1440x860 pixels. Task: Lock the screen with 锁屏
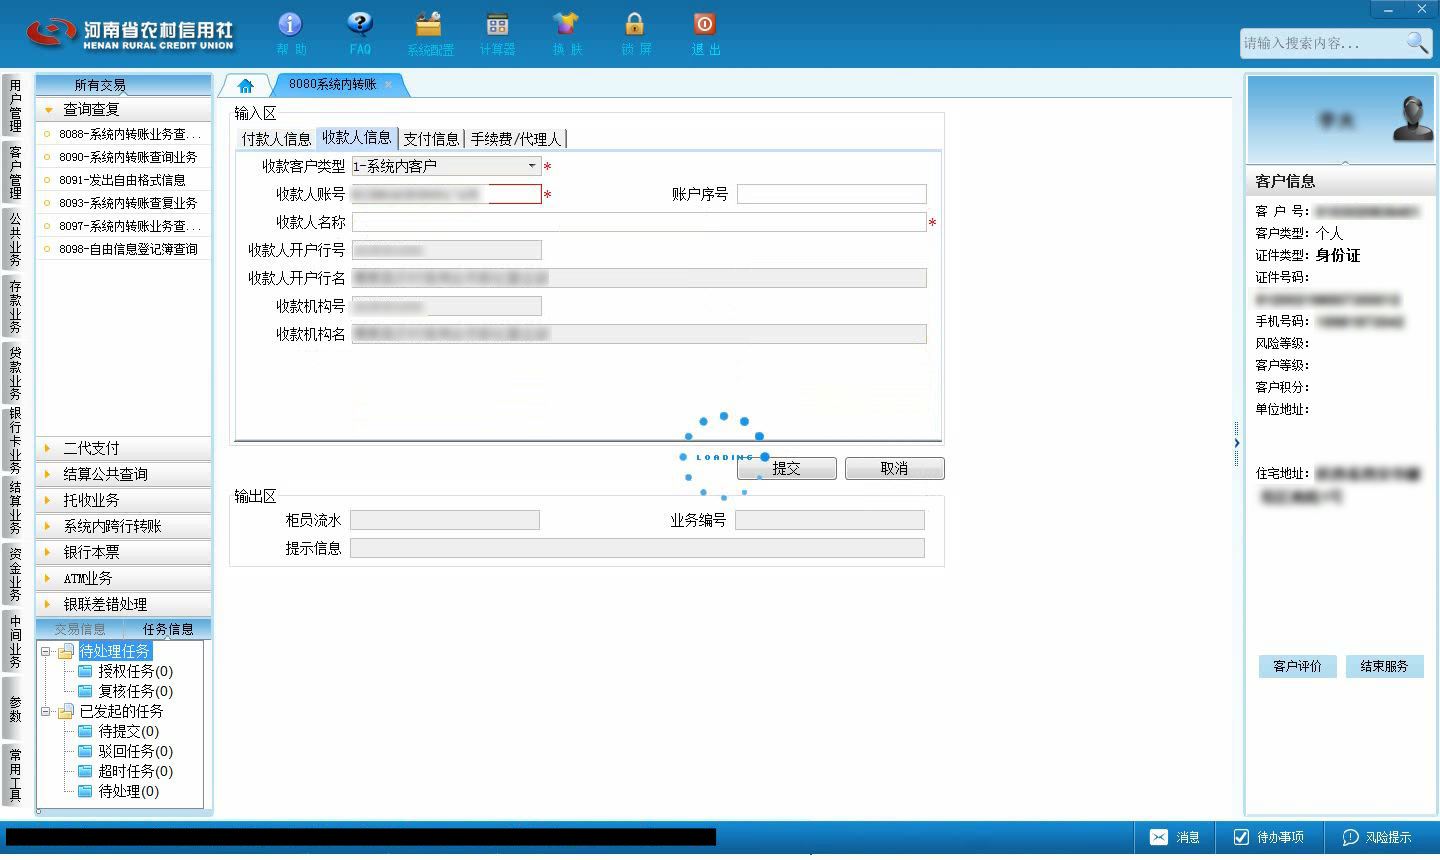[x=635, y=33]
